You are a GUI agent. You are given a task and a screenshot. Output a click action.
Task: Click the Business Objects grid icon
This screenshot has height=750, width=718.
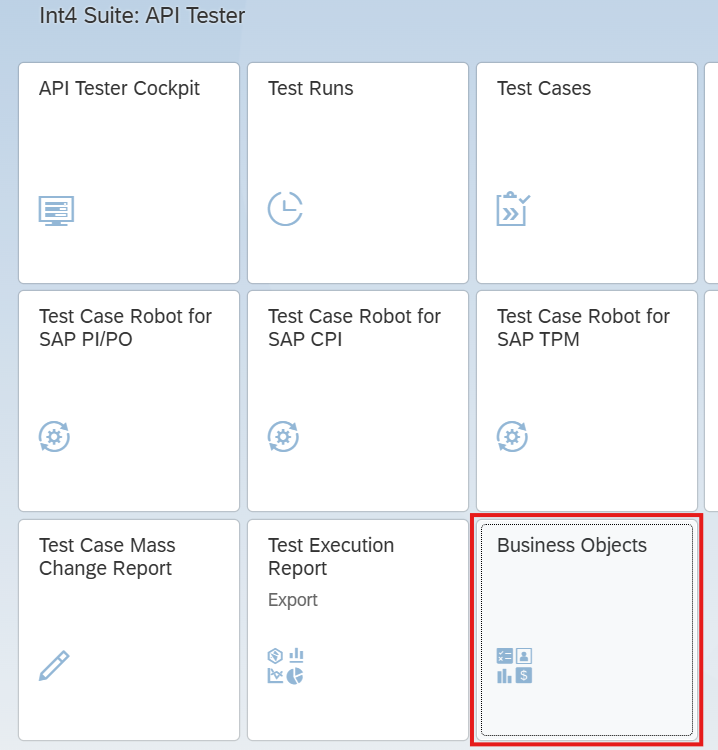[x=514, y=666]
